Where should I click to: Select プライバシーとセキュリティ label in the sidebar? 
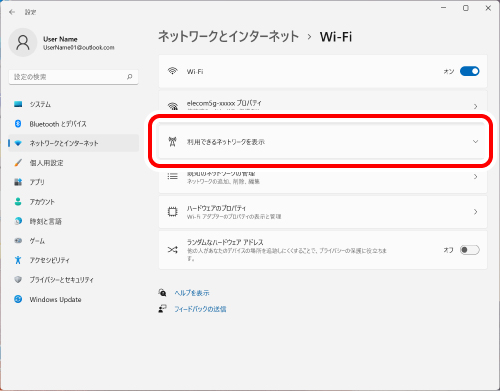coord(61,280)
